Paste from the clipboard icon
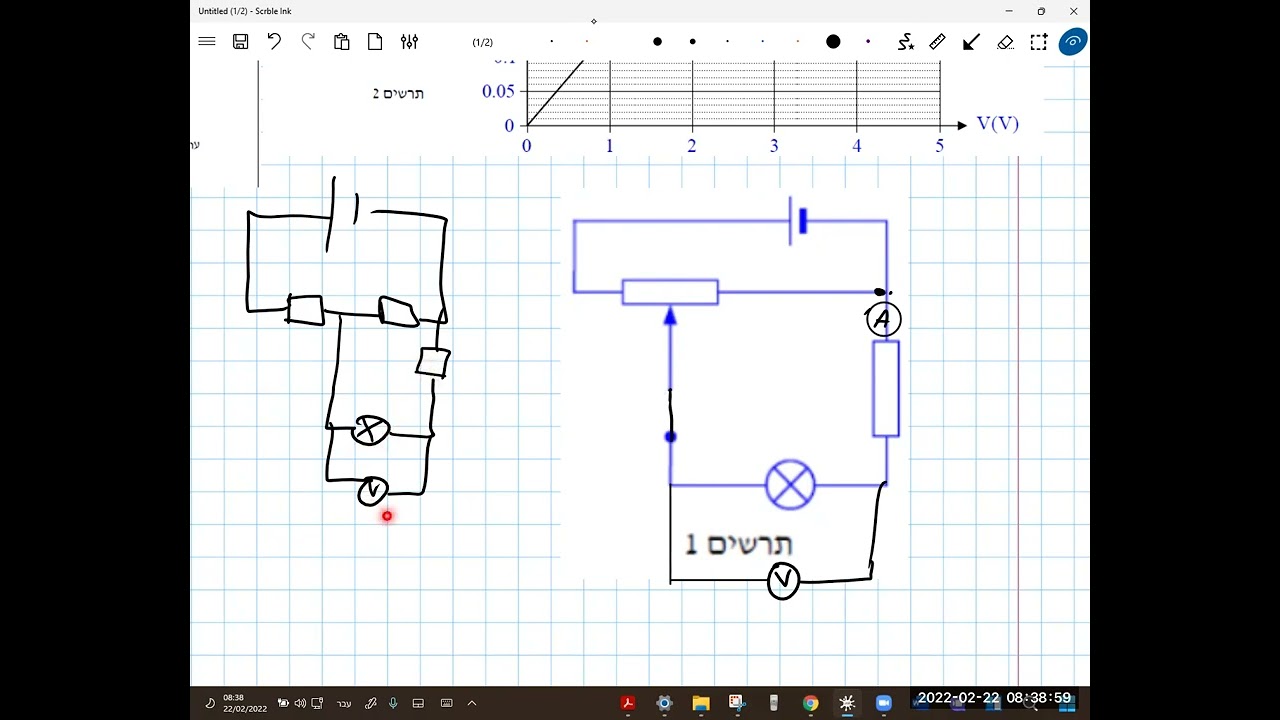Screen dimensions: 1280x720 342,42
